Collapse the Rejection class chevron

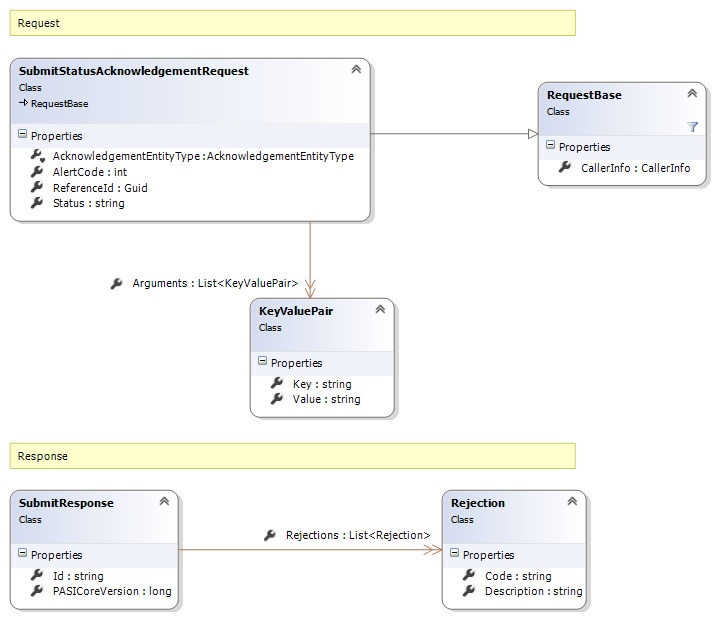tap(572, 502)
